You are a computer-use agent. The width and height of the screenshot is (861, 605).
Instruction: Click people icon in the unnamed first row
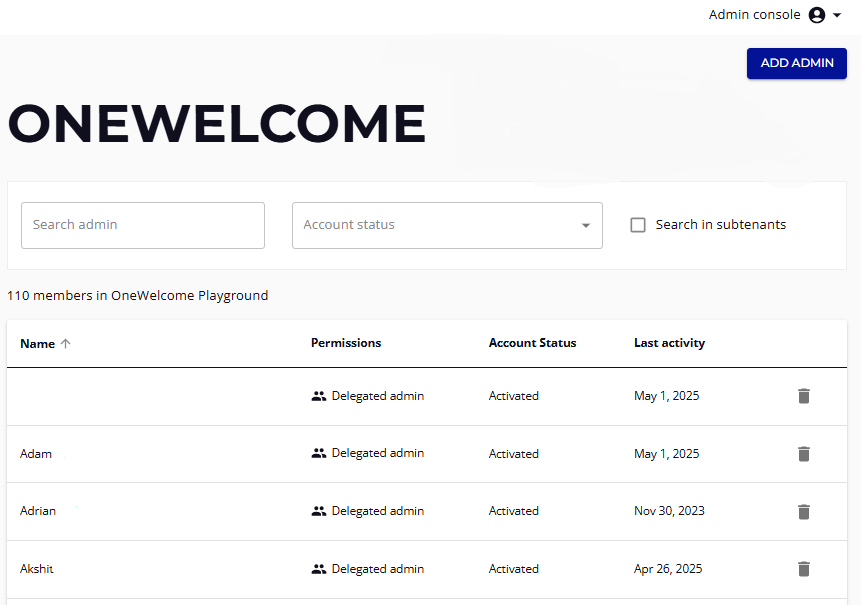tap(319, 396)
